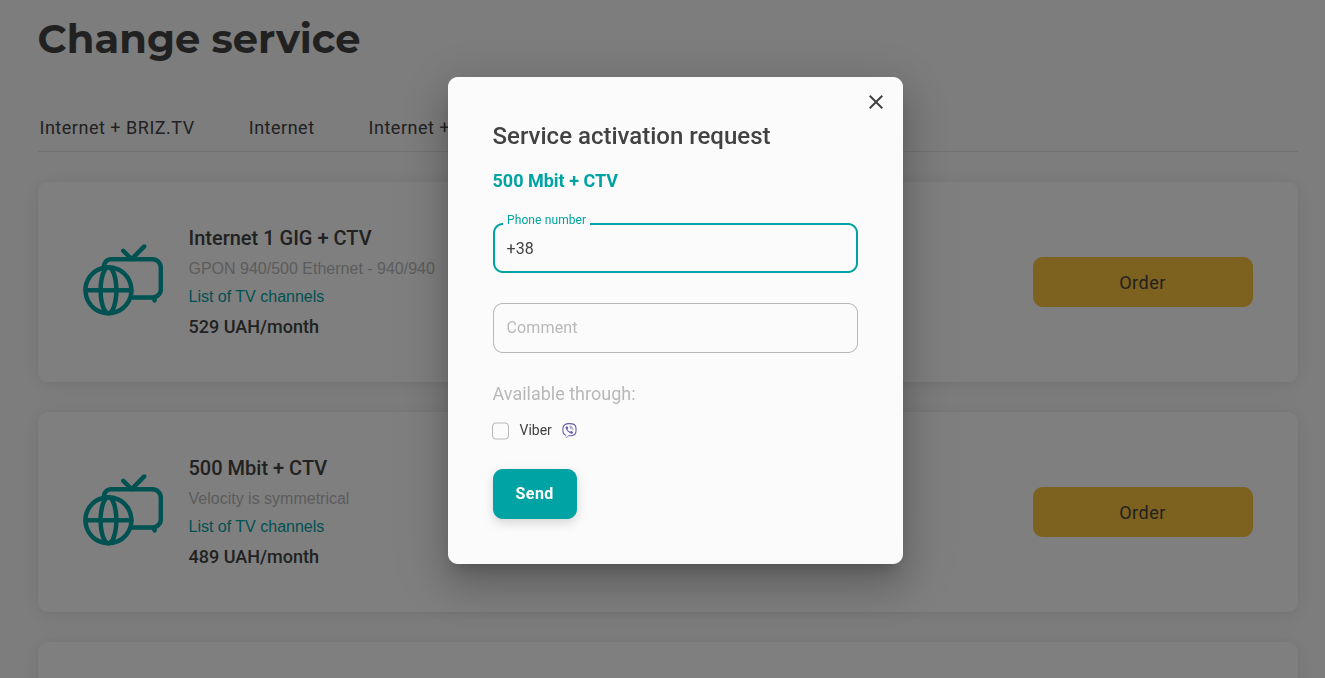Image resolution: width=1325 pixels, height=678 pixels.
Task: Focus the Phone number input field
Action: (x=675, y=248)
